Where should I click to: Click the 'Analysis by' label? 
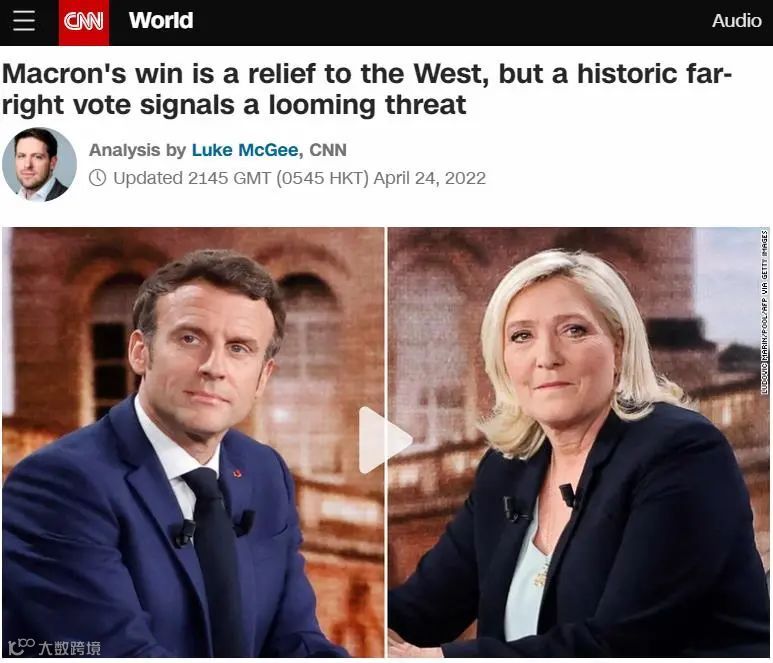[138, 150]
